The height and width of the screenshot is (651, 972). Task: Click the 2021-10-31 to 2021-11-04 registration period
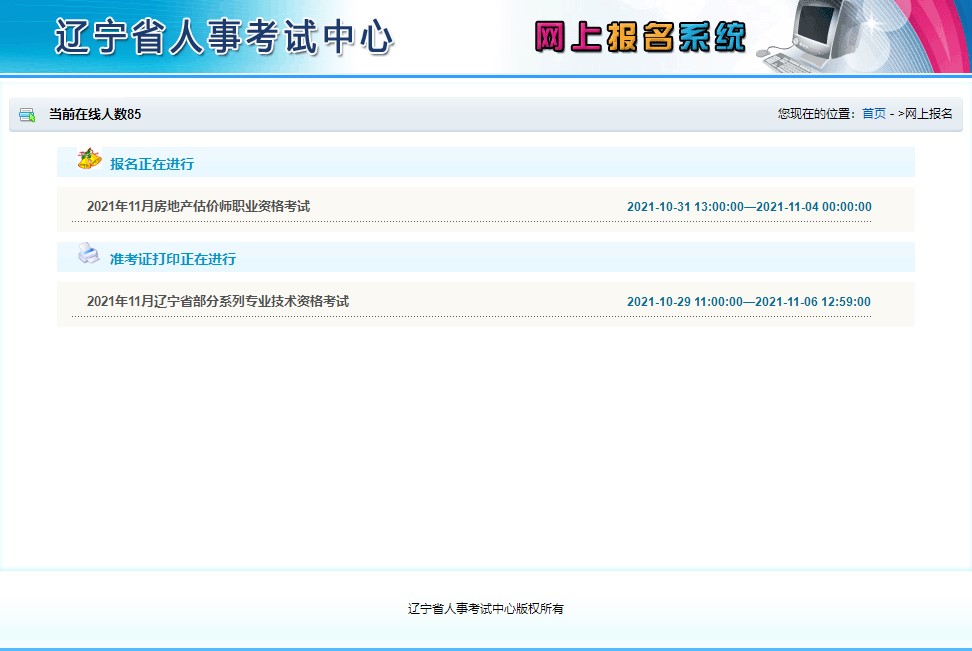point(749,207)
